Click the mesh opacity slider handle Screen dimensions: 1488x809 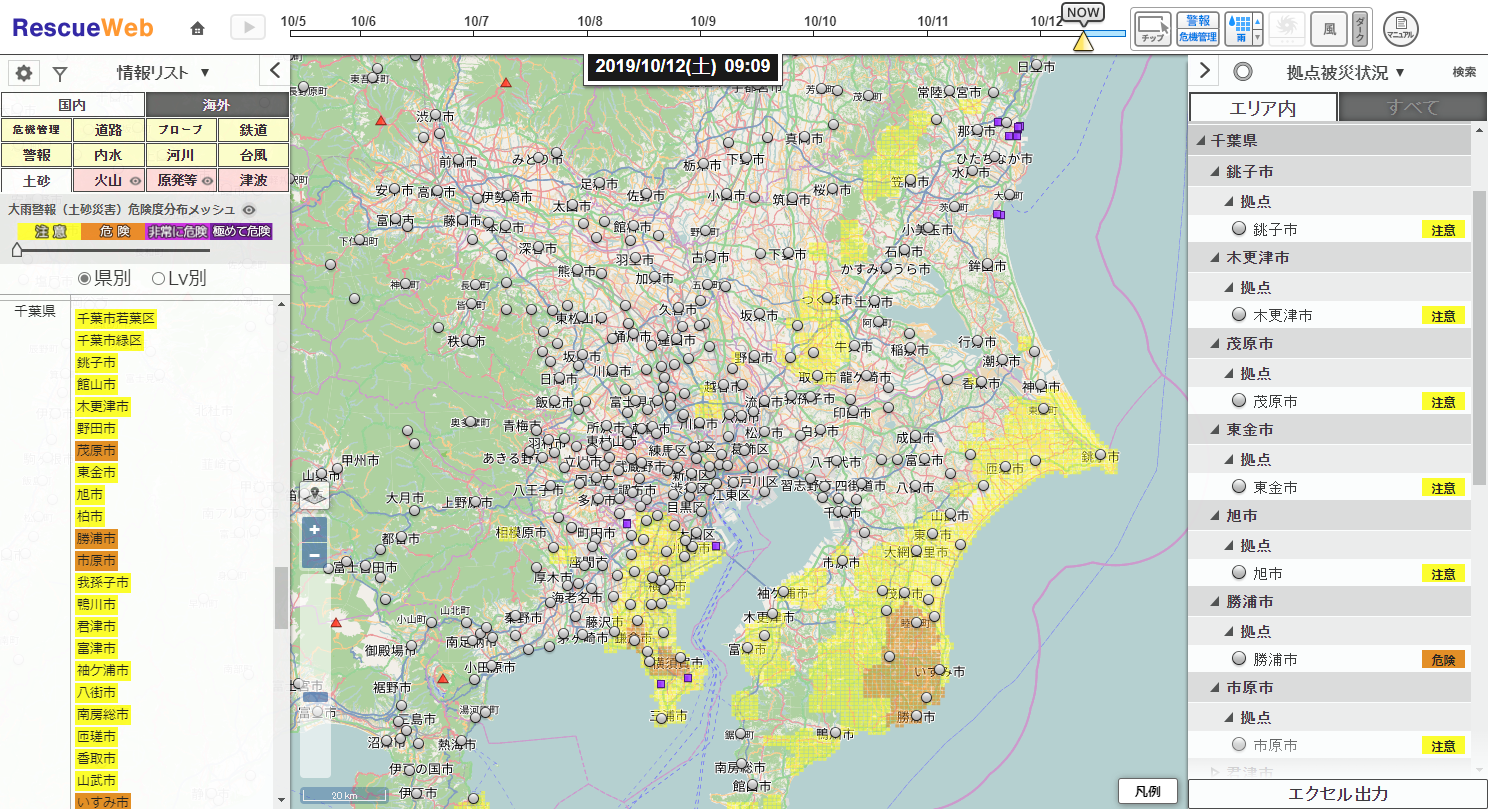(16, 251)
